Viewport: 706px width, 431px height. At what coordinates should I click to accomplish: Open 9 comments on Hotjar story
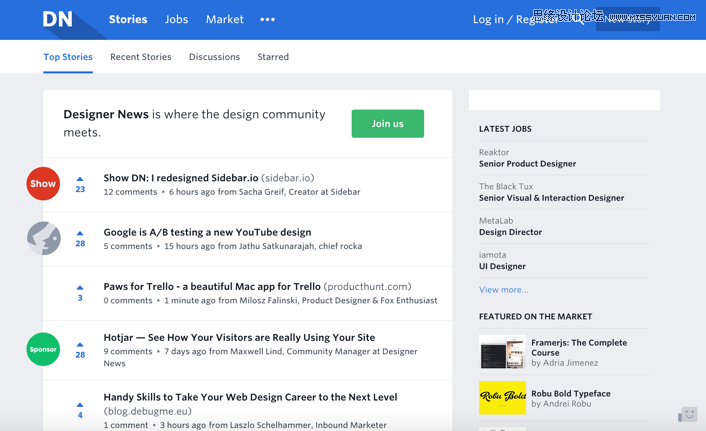point(128,351)
